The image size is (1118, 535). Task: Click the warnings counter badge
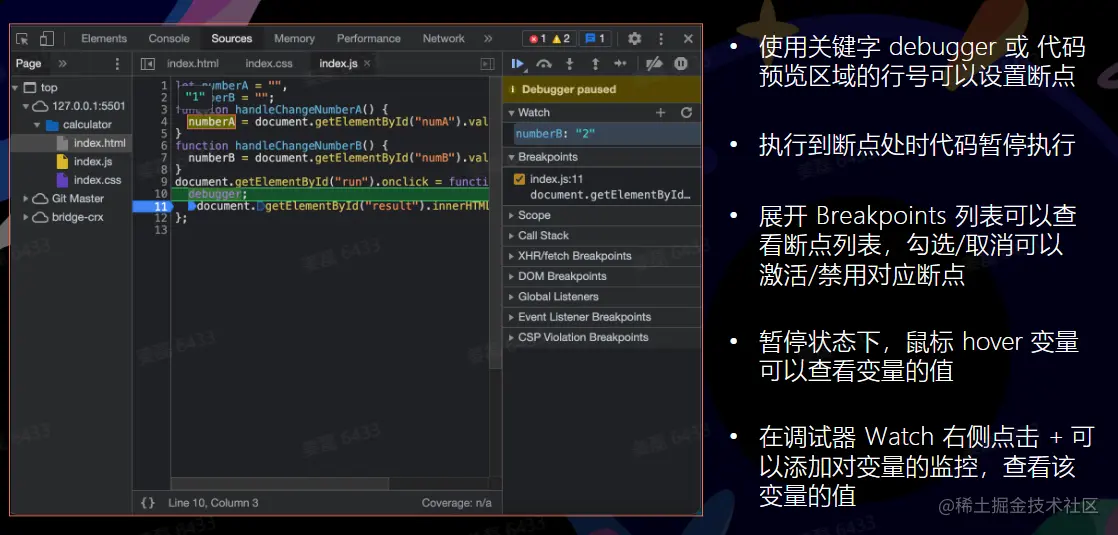[x=561, y=39]
